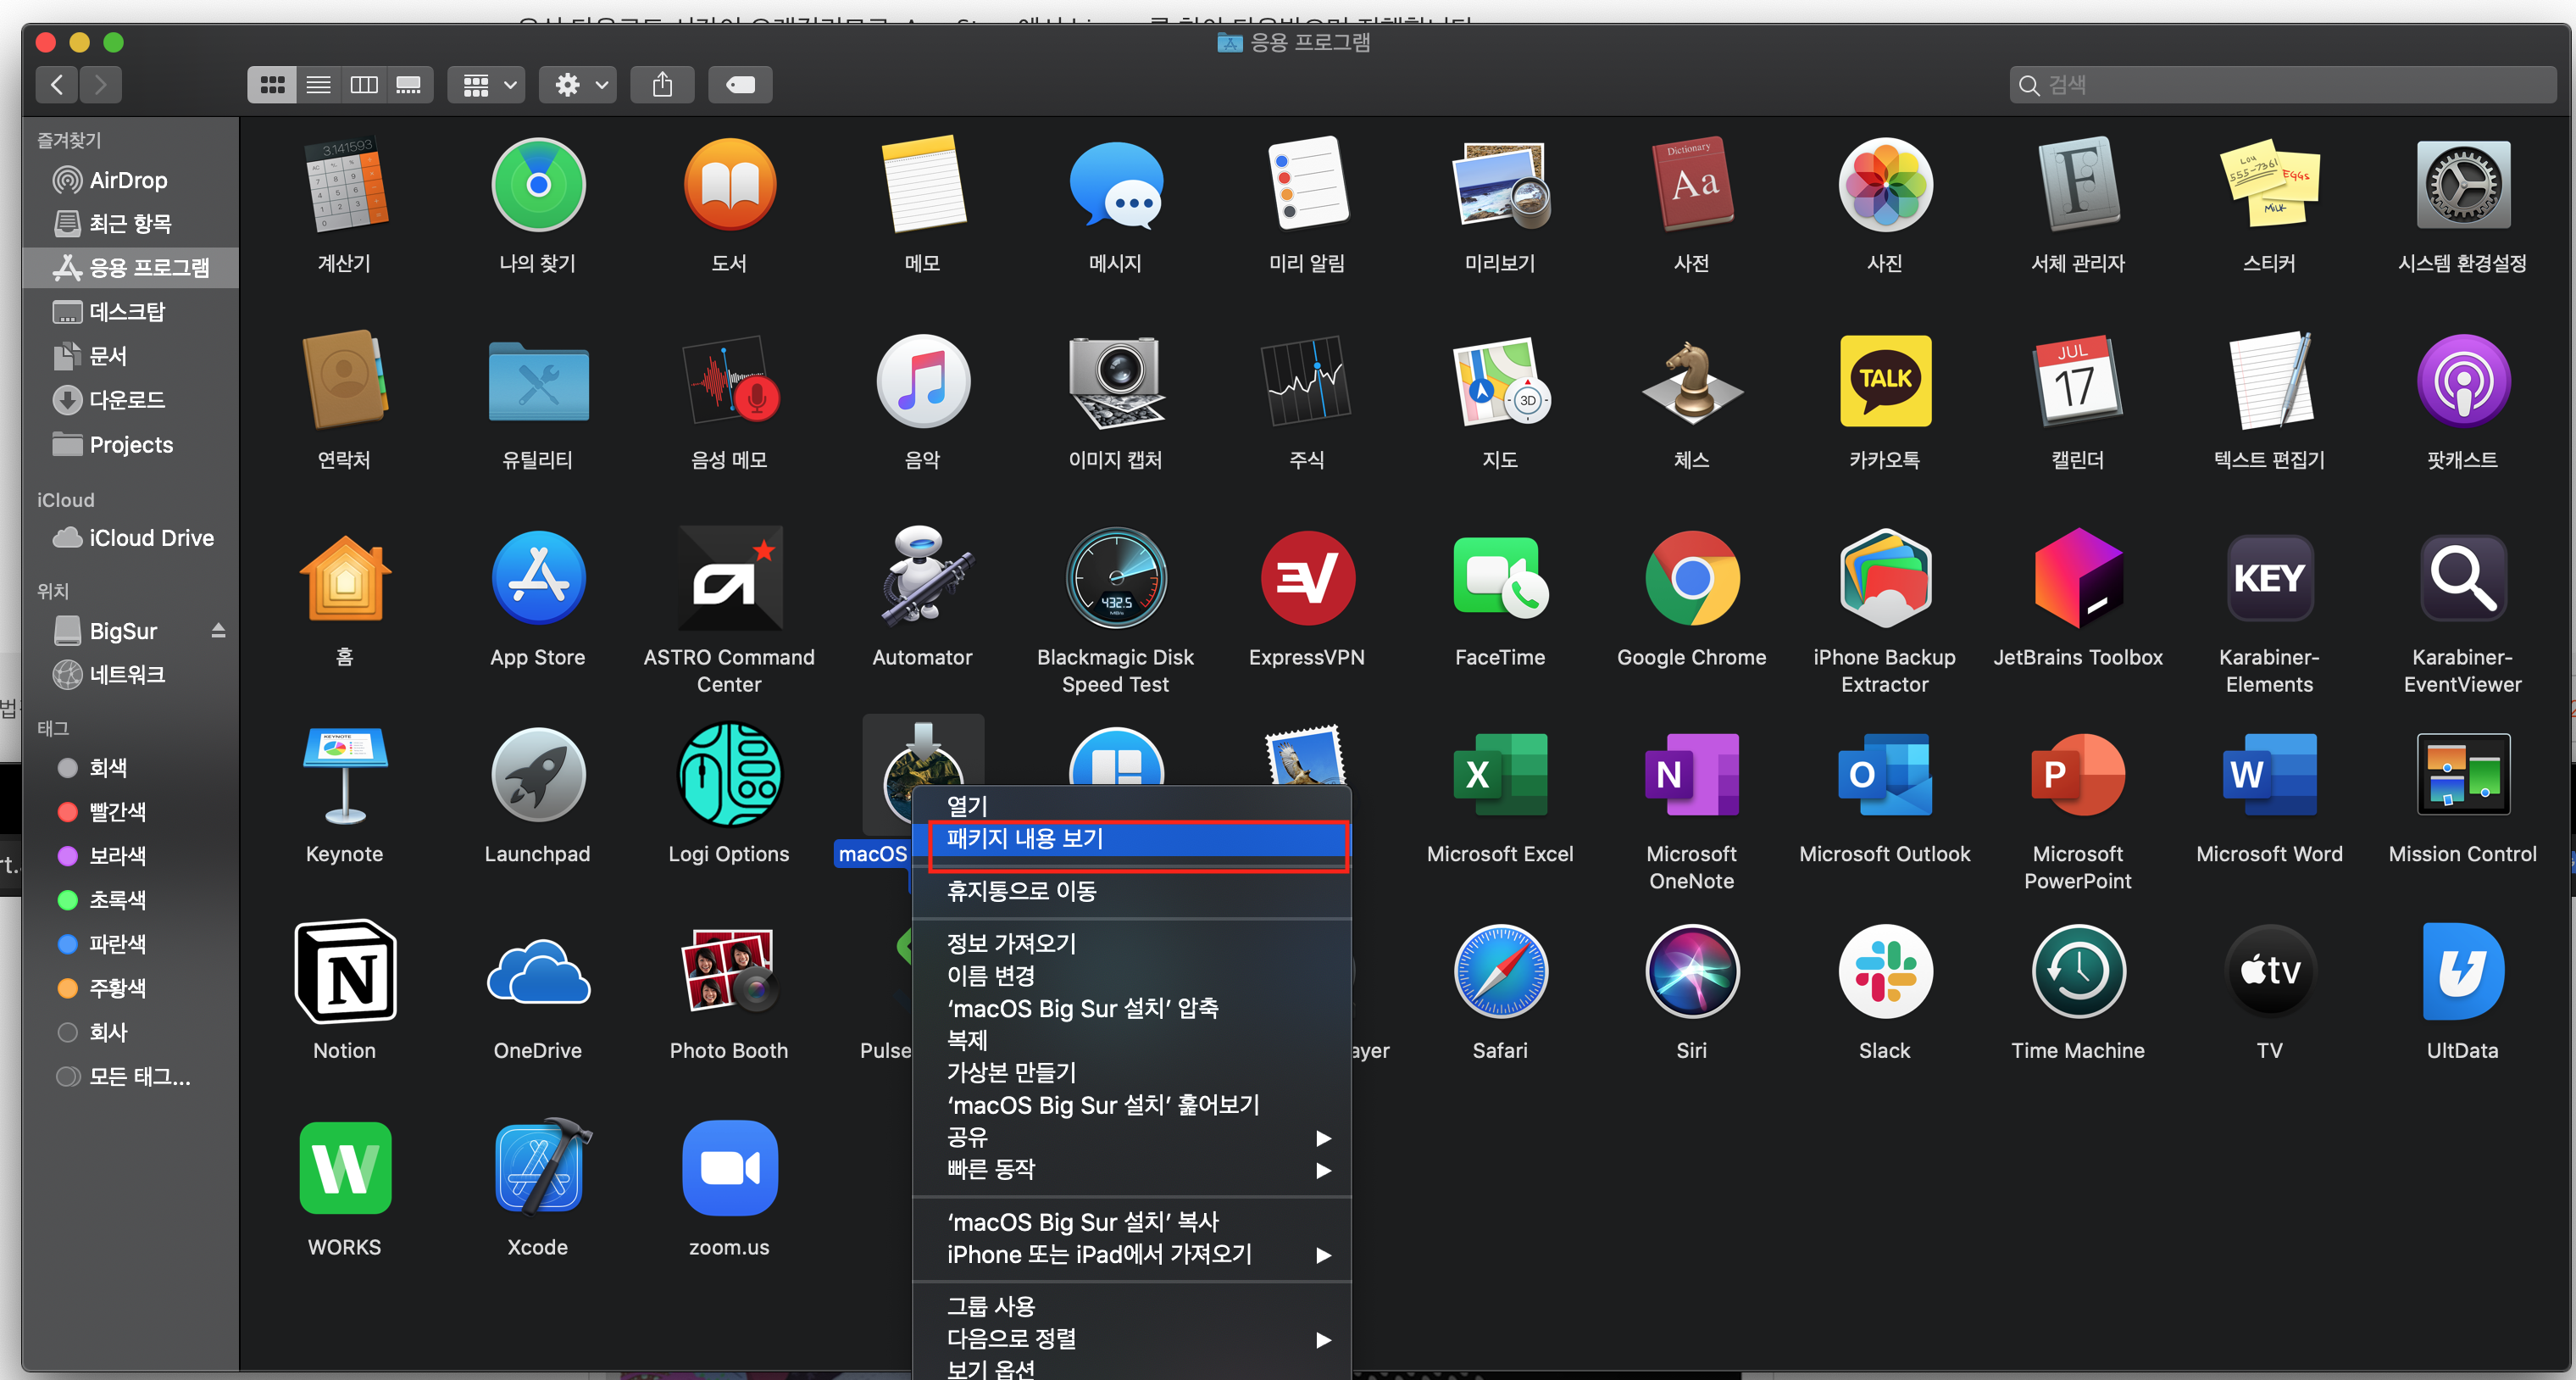Switch to column view mode

364,85
